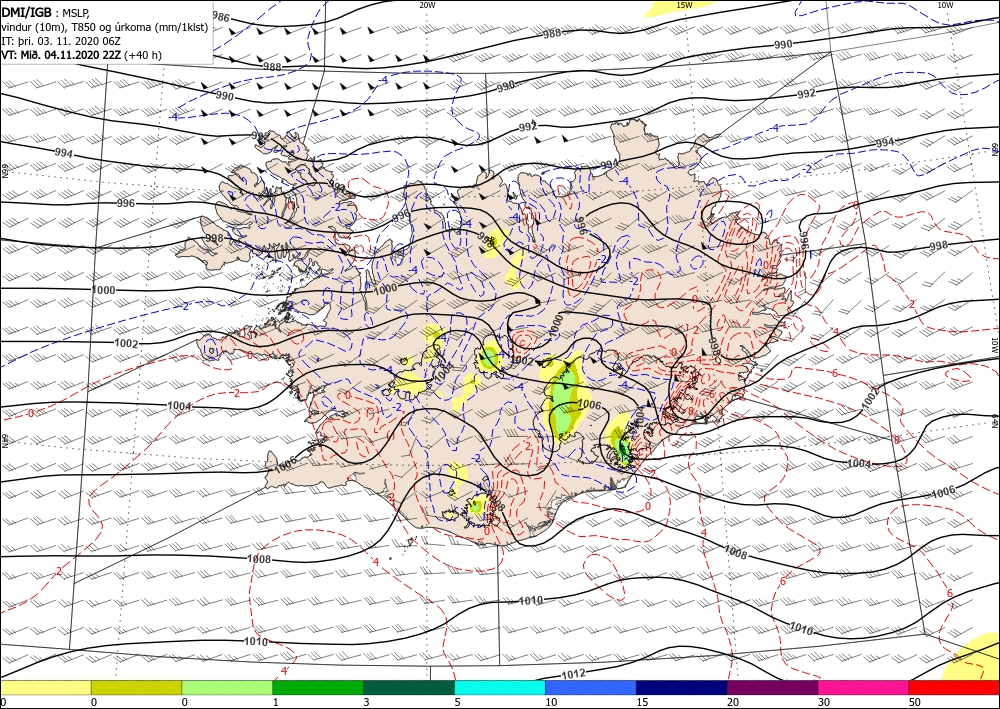
Task: Click the olive yellow-green legend swatch
Action: coord(136,687)
